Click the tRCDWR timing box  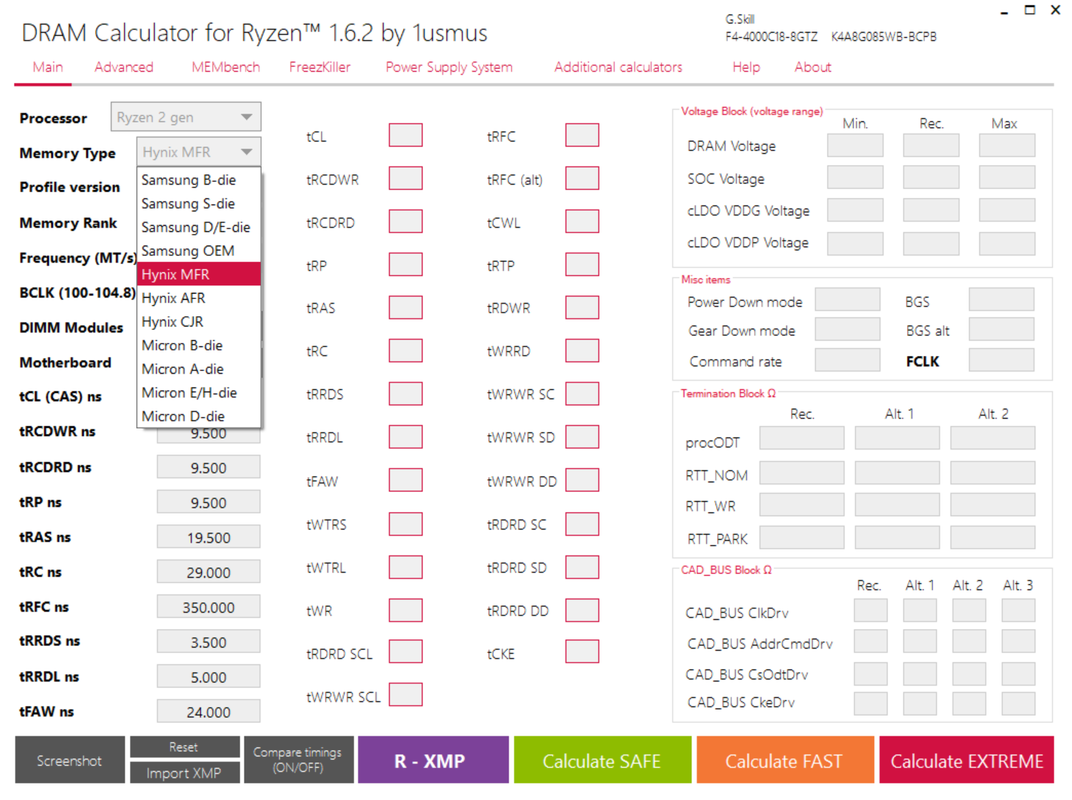click(405, 178)
